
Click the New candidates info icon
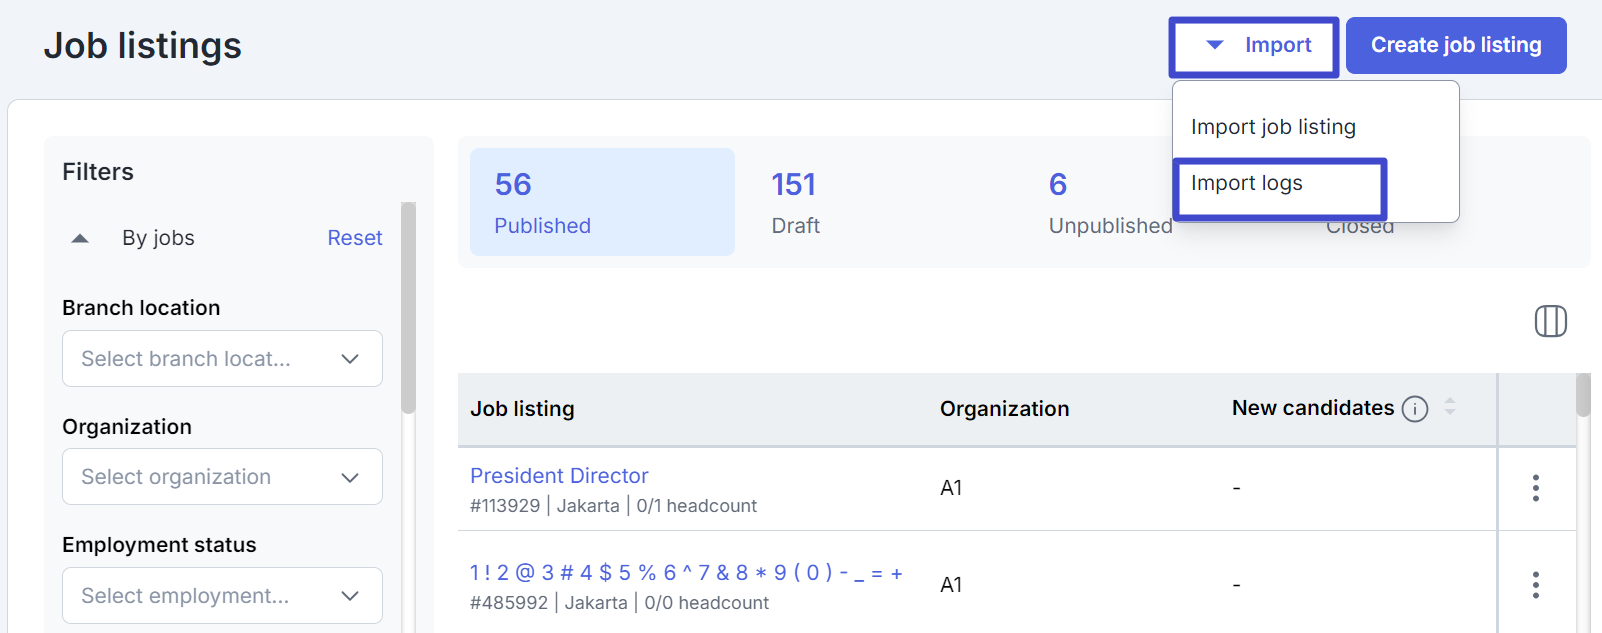pos(1414,409)
